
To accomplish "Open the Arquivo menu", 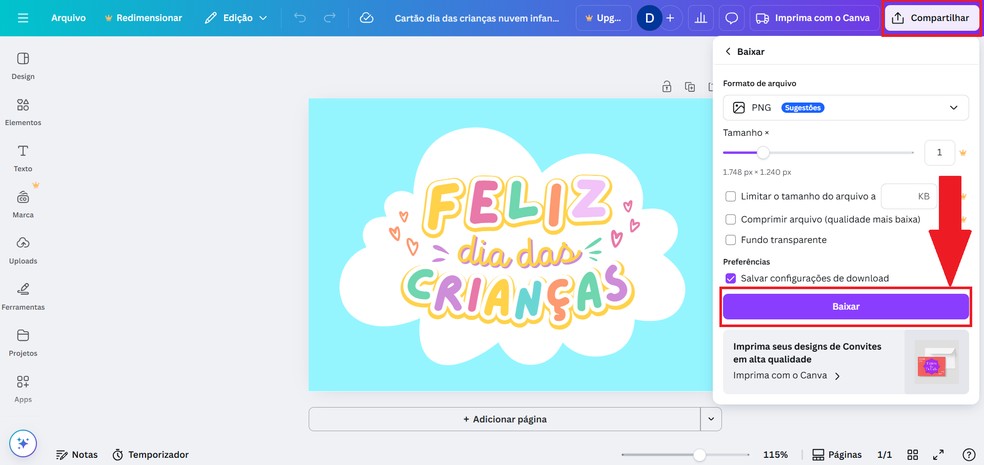I will (x=68, y=18).
